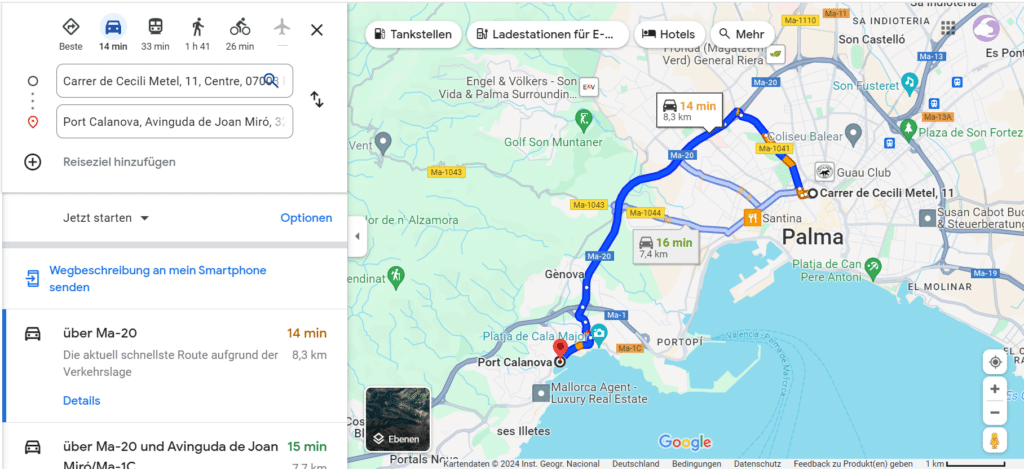Select the driving travel mode icon
Image resolution: width=1024 pixels, height=469 pixels.
(113, 27)
